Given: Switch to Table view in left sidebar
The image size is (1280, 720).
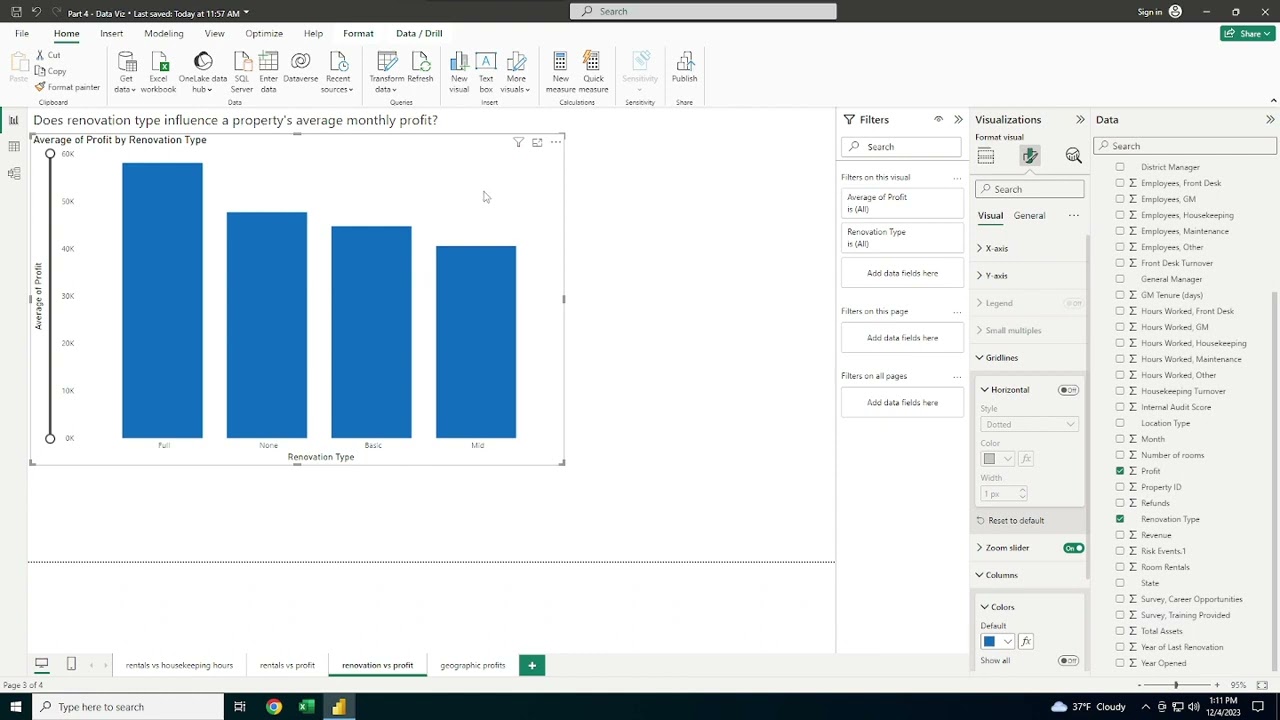Looking at the screenshot, I should [14, 147].
